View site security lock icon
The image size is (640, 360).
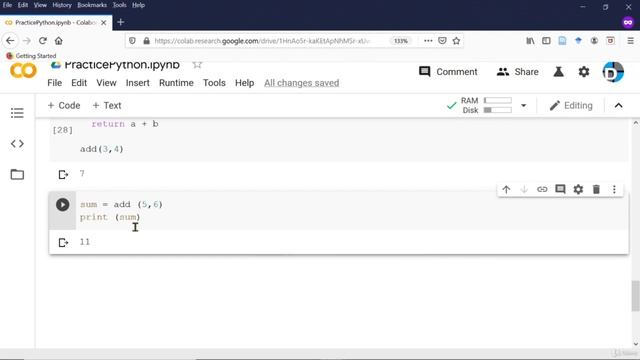pyautogui.click(x=147, y=41)
